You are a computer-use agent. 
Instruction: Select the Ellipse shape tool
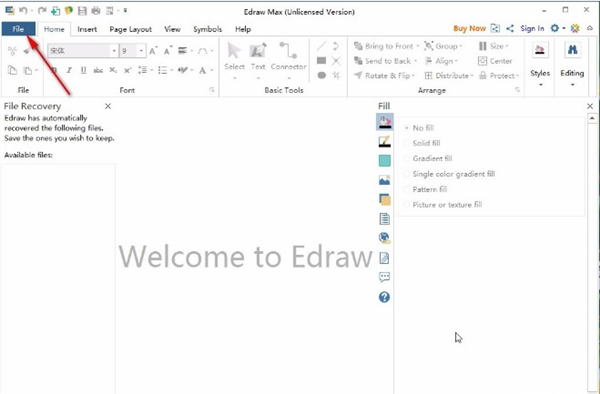pos(321,75)
